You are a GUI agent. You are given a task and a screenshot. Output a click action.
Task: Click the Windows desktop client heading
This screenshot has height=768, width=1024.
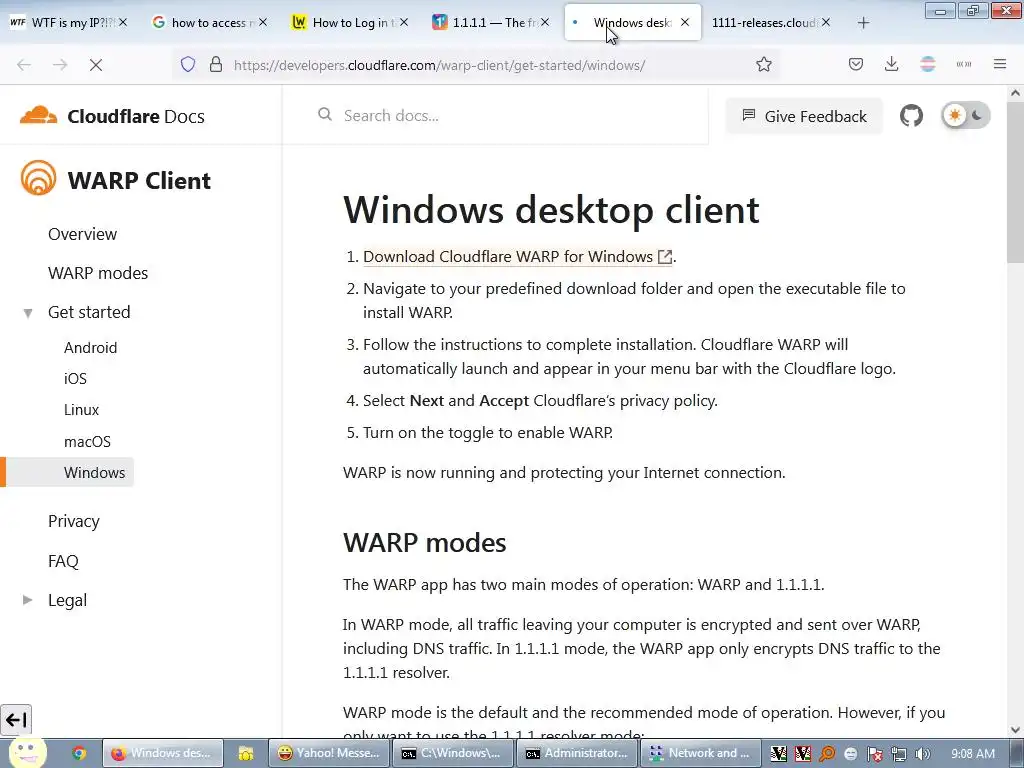[x=551, y=210]
